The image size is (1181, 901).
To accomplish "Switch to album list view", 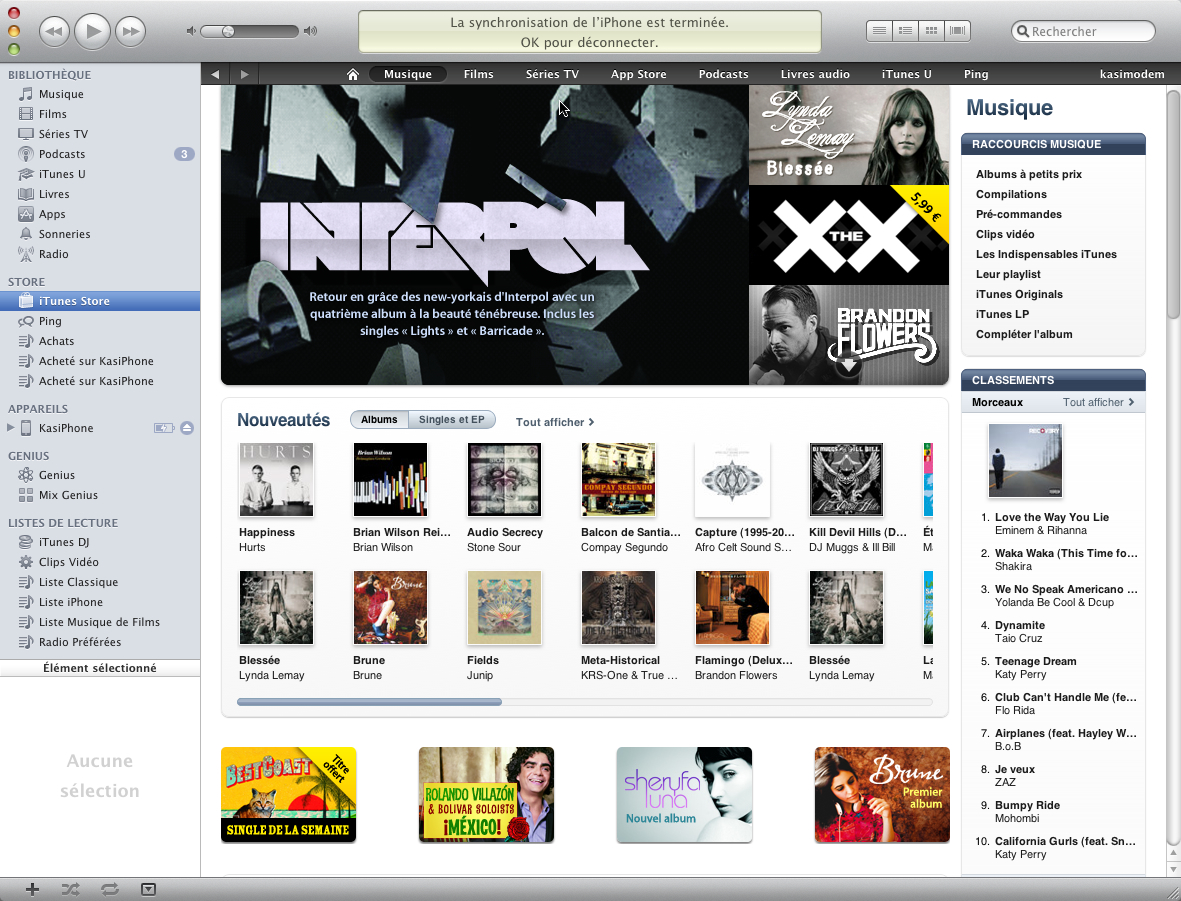I will 905,31.
